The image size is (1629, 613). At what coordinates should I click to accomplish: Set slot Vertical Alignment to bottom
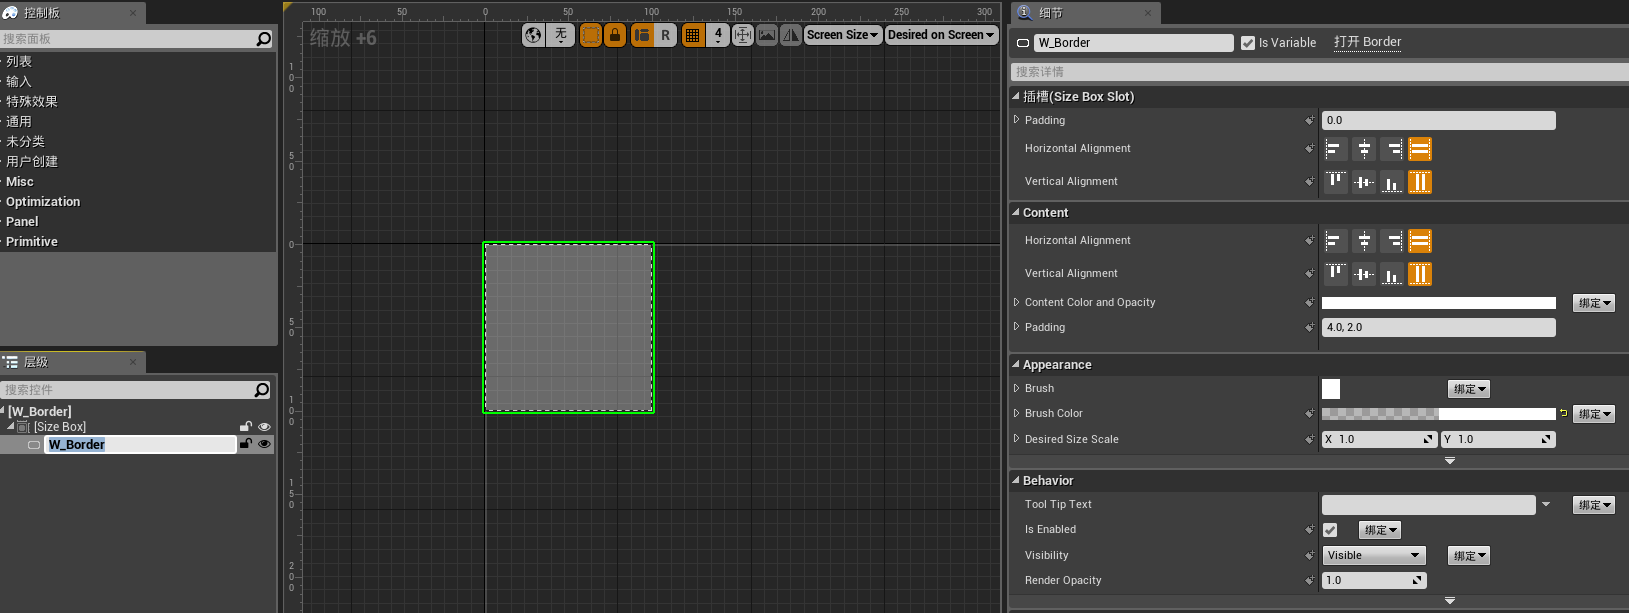click(x=1392, y=182)
